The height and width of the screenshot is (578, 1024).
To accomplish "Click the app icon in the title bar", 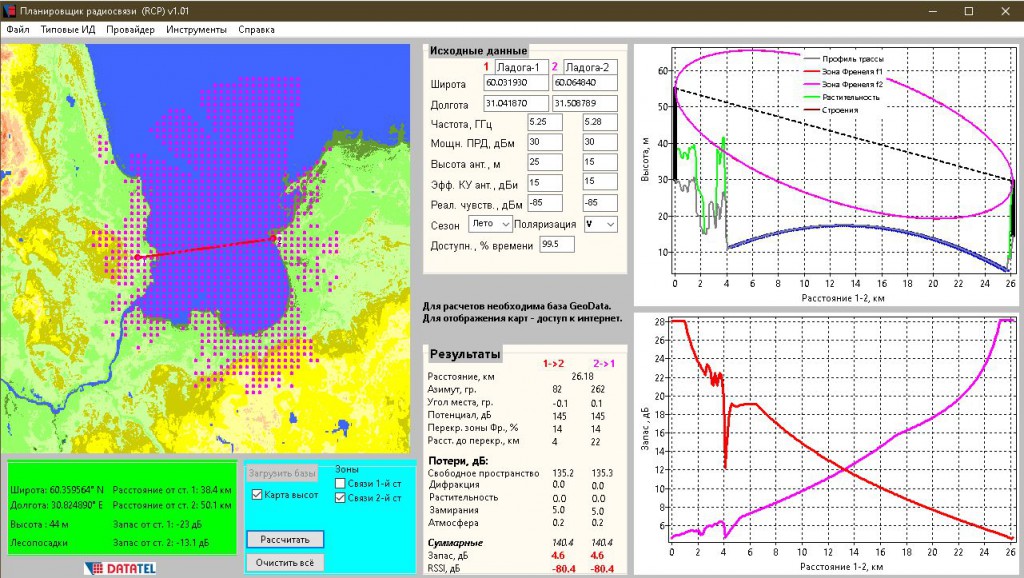I will pos(11,10).
